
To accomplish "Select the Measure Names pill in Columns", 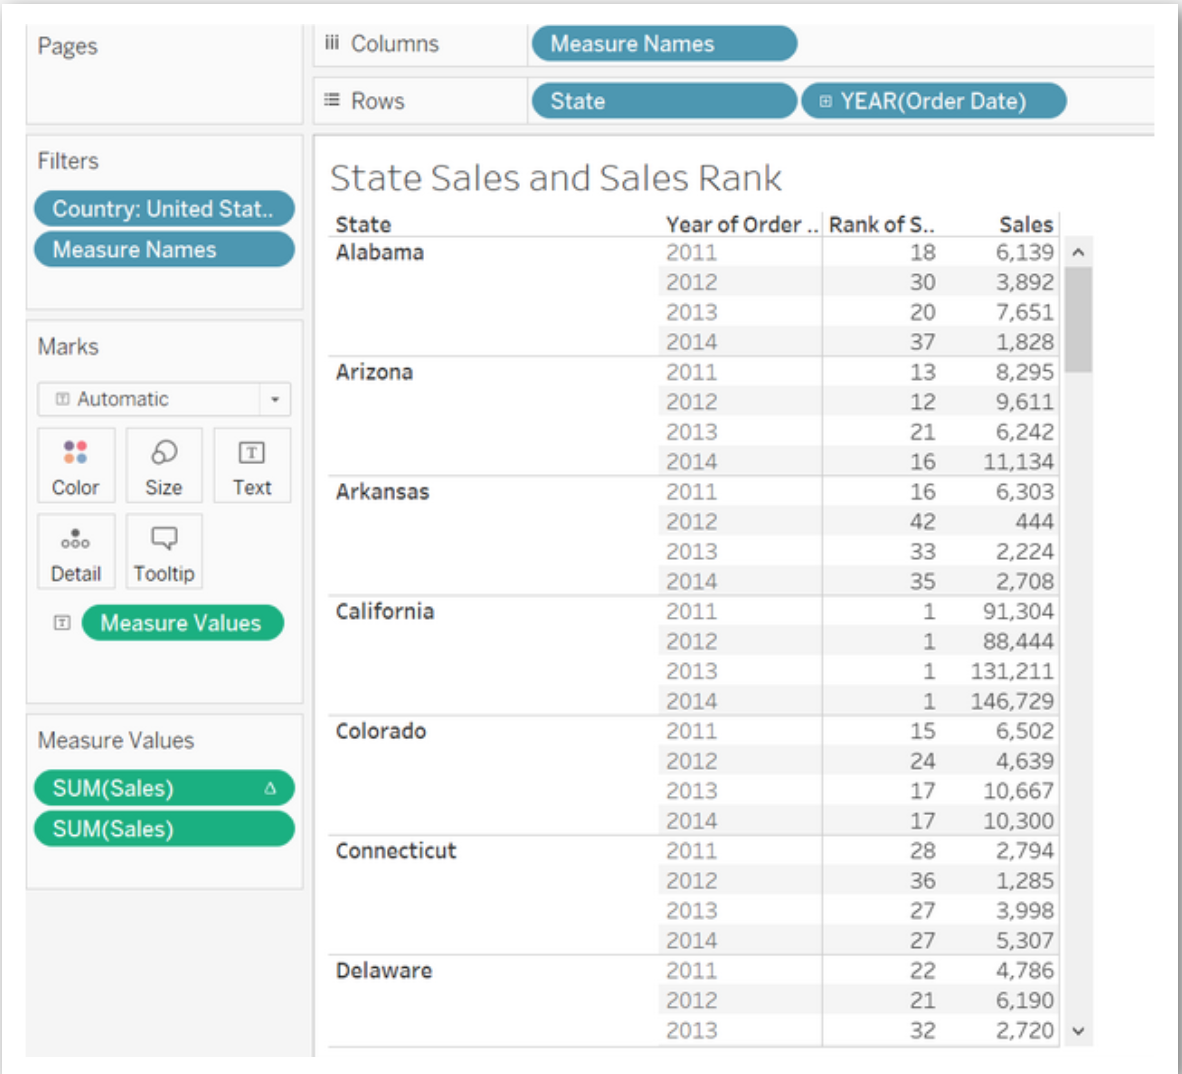I will tap(663, 43).
